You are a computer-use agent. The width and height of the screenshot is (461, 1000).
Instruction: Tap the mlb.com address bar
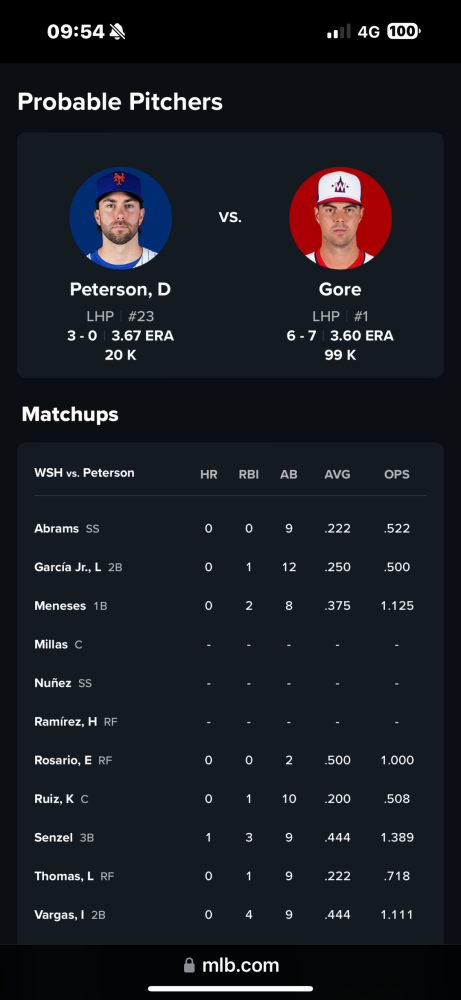click(231, 966)
